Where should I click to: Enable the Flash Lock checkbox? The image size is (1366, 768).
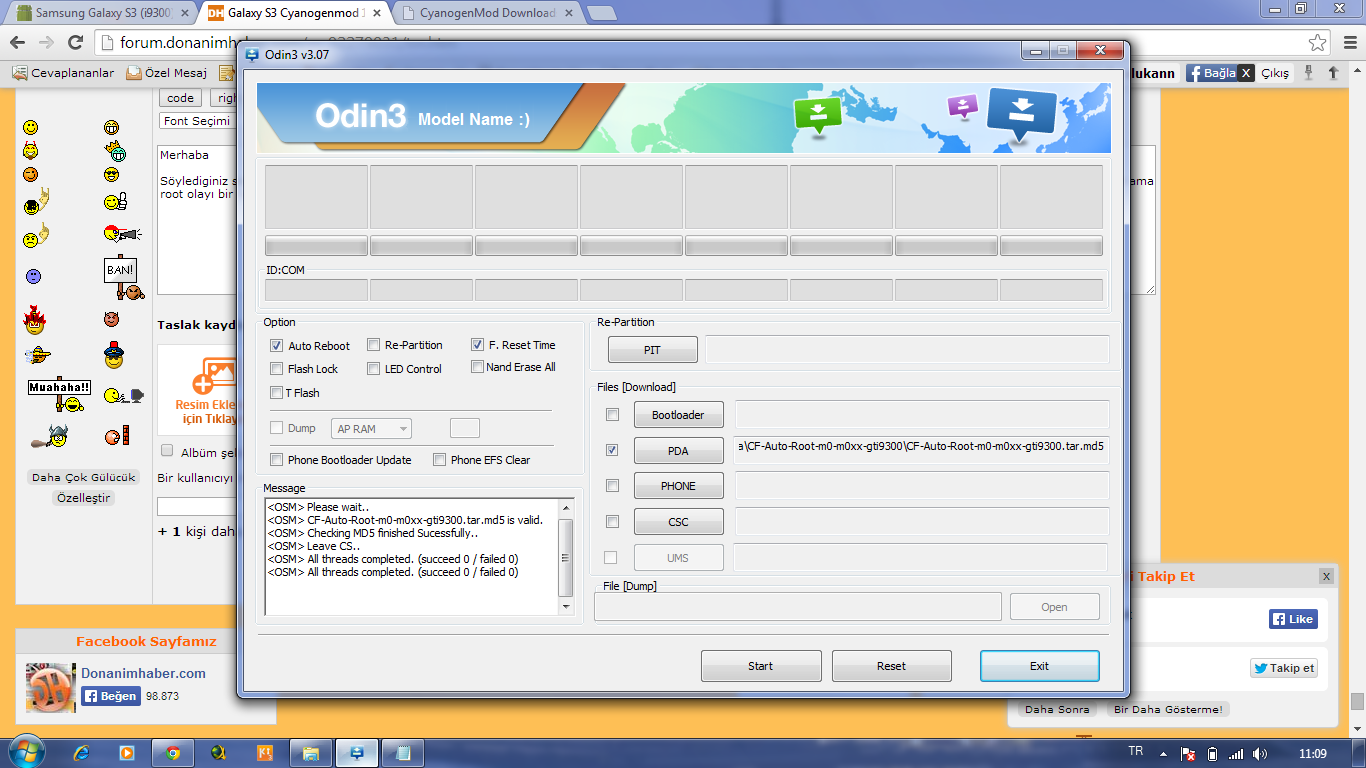277,369
